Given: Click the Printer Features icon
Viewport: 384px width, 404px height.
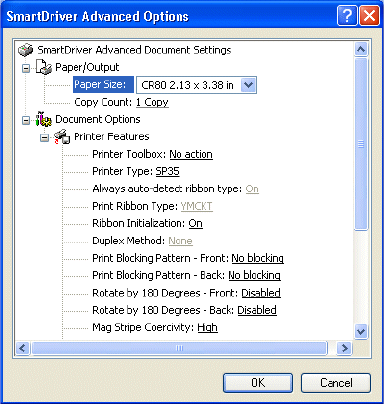Looking at the screenshot, I should click(62, 137).
